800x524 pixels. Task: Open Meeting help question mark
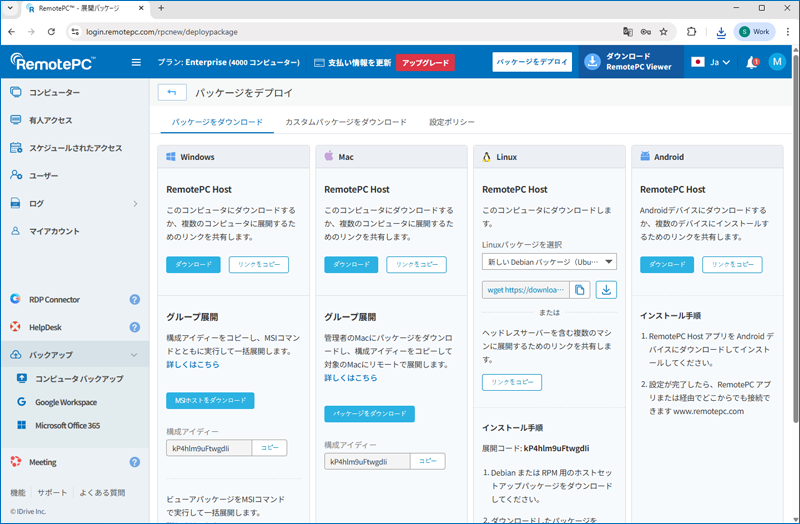[x=135, y=462]
